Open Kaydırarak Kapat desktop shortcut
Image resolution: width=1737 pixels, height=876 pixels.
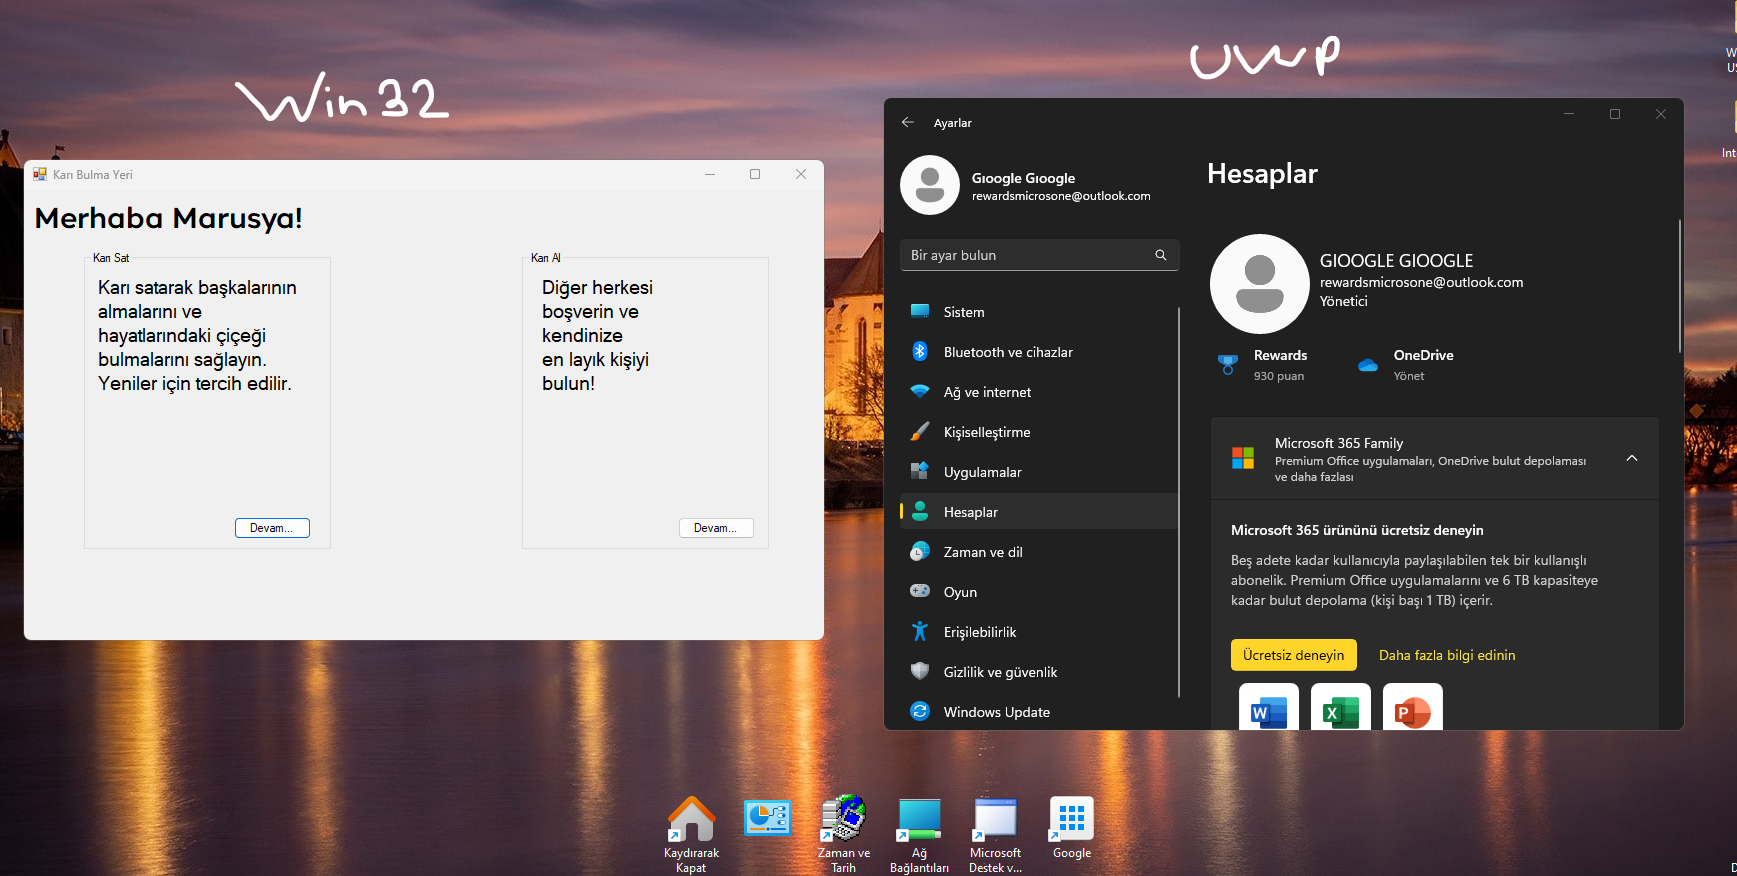[691, 834]
